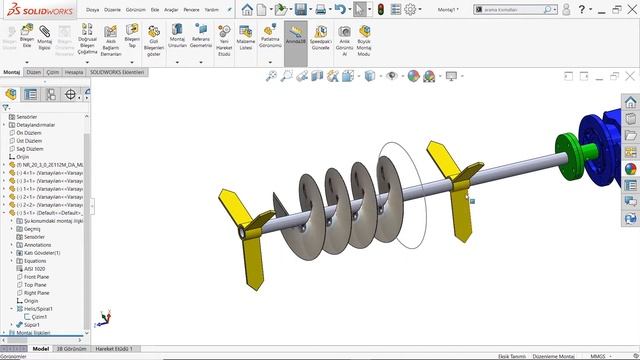
Task: Click the Referans Geometrisi icon
Action: coord(201,29)
